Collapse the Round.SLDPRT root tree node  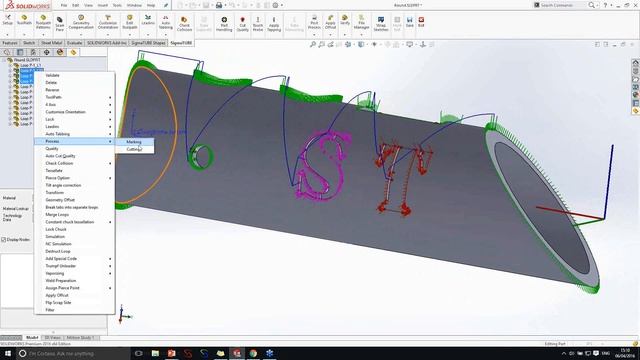click(x=4, y=60)
